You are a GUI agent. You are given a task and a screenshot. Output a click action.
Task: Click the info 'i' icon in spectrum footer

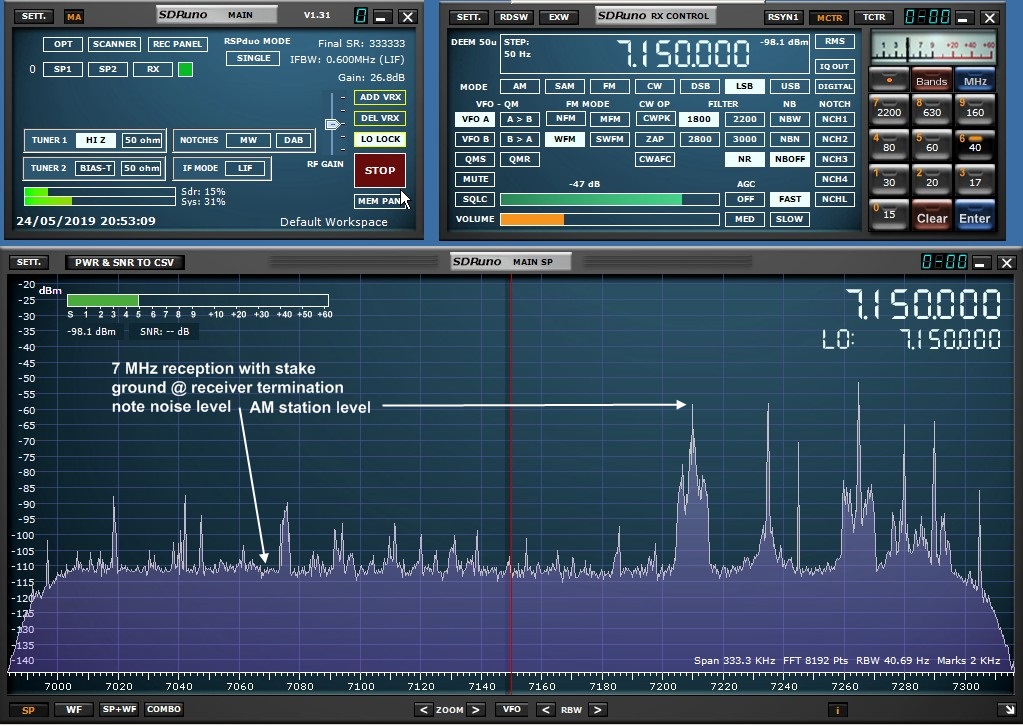pos(838,710)
